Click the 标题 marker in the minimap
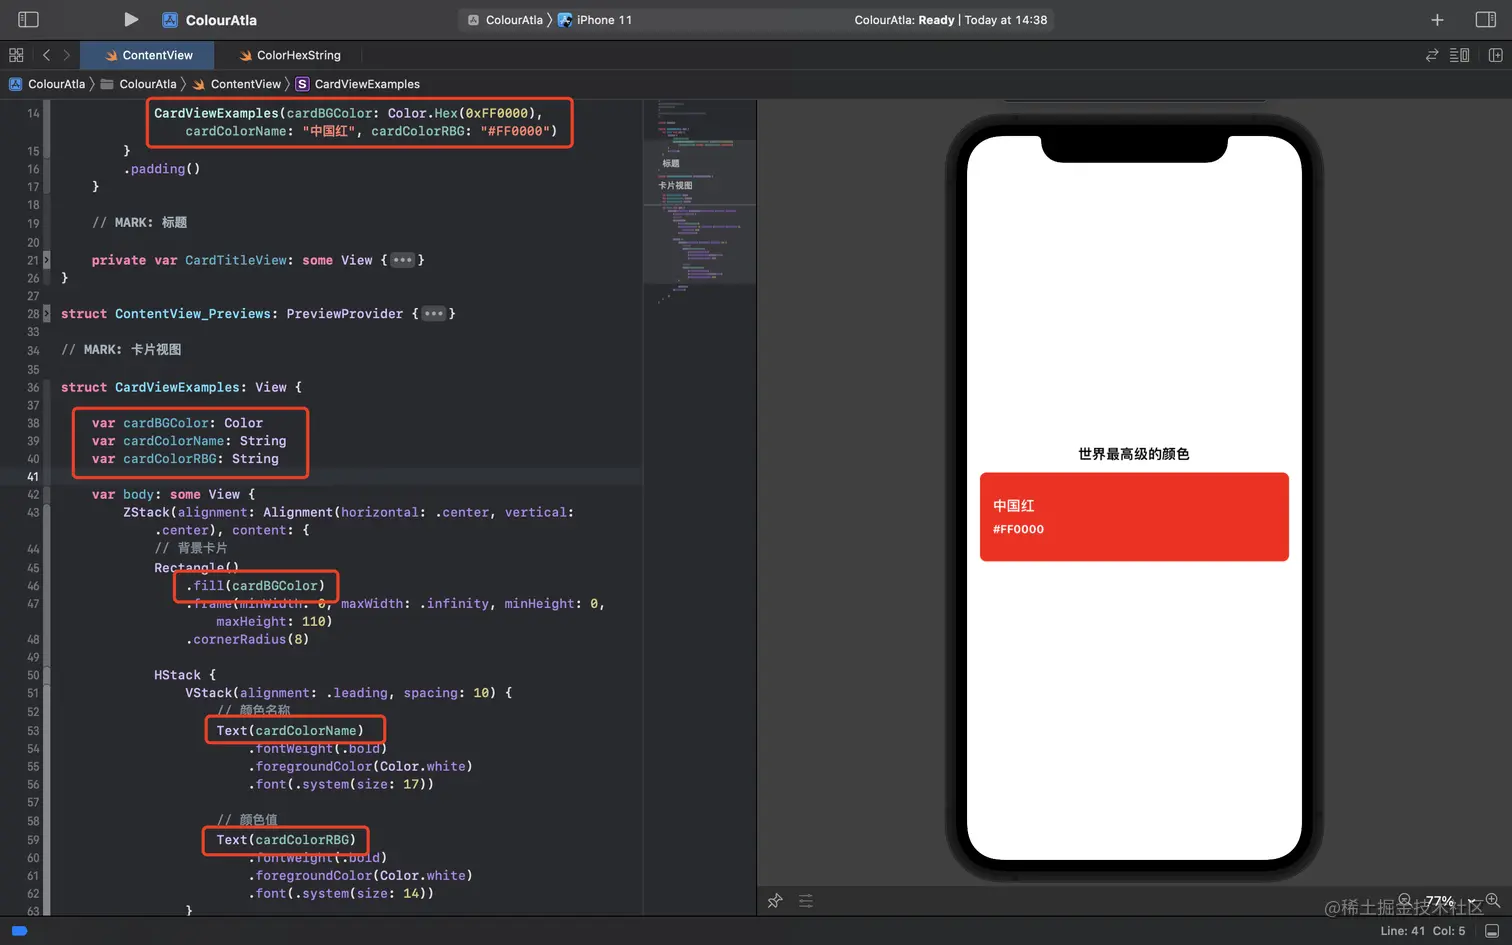 (x=671, y=163)
